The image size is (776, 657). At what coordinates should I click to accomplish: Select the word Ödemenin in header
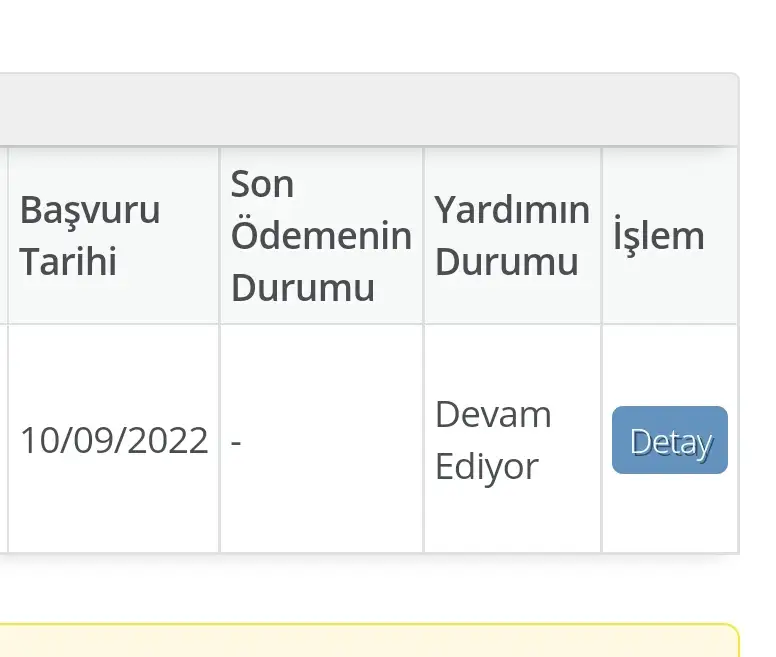point(322,234)
